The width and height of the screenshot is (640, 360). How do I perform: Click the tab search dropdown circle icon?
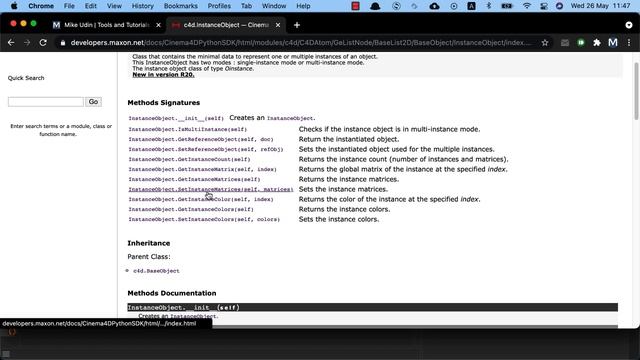(x=629, y=25)
